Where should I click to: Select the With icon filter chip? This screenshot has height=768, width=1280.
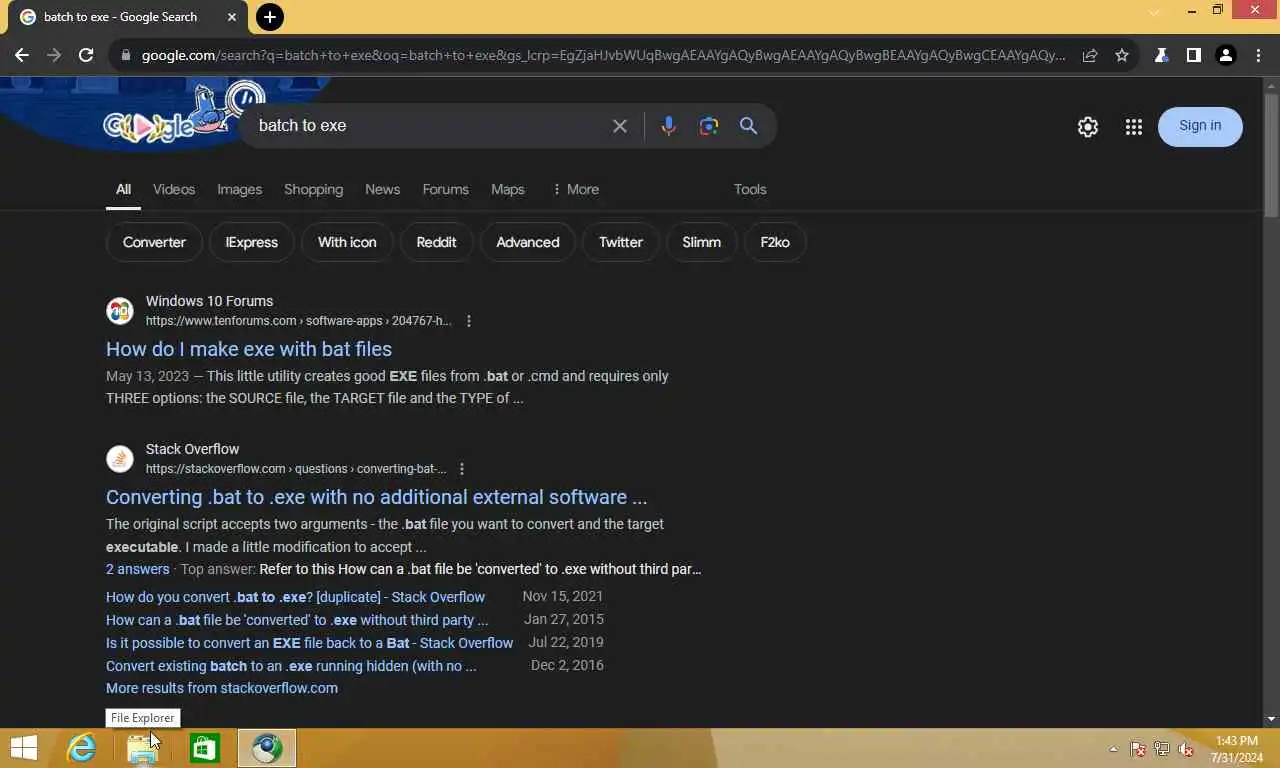pos(347,242)
